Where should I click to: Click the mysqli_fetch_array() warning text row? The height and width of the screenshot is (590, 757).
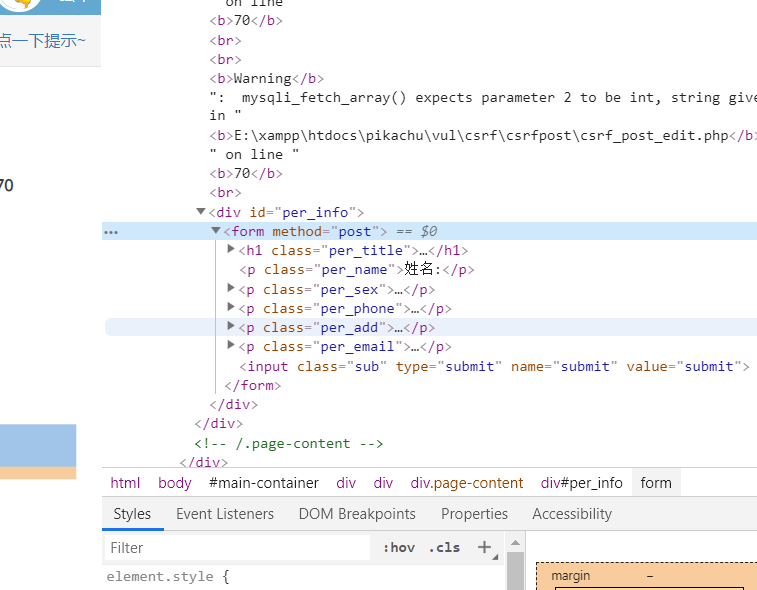[x=483, y=98]
